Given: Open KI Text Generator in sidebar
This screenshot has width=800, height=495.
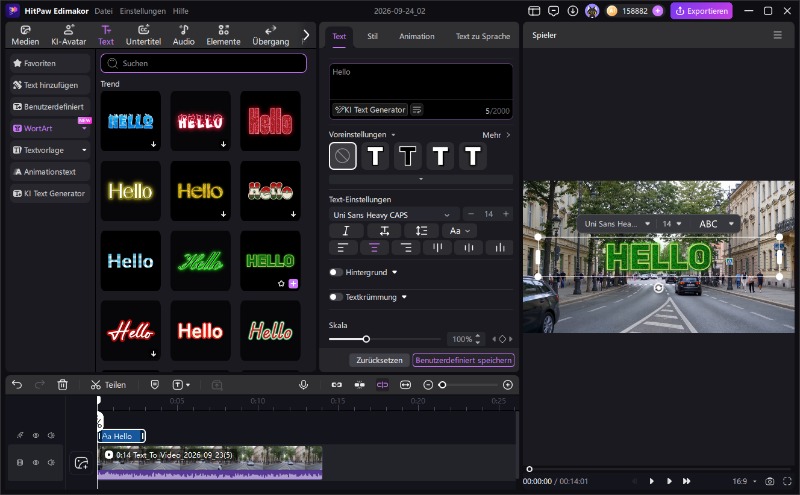Looking at the screenshot, I should [50, 193].
